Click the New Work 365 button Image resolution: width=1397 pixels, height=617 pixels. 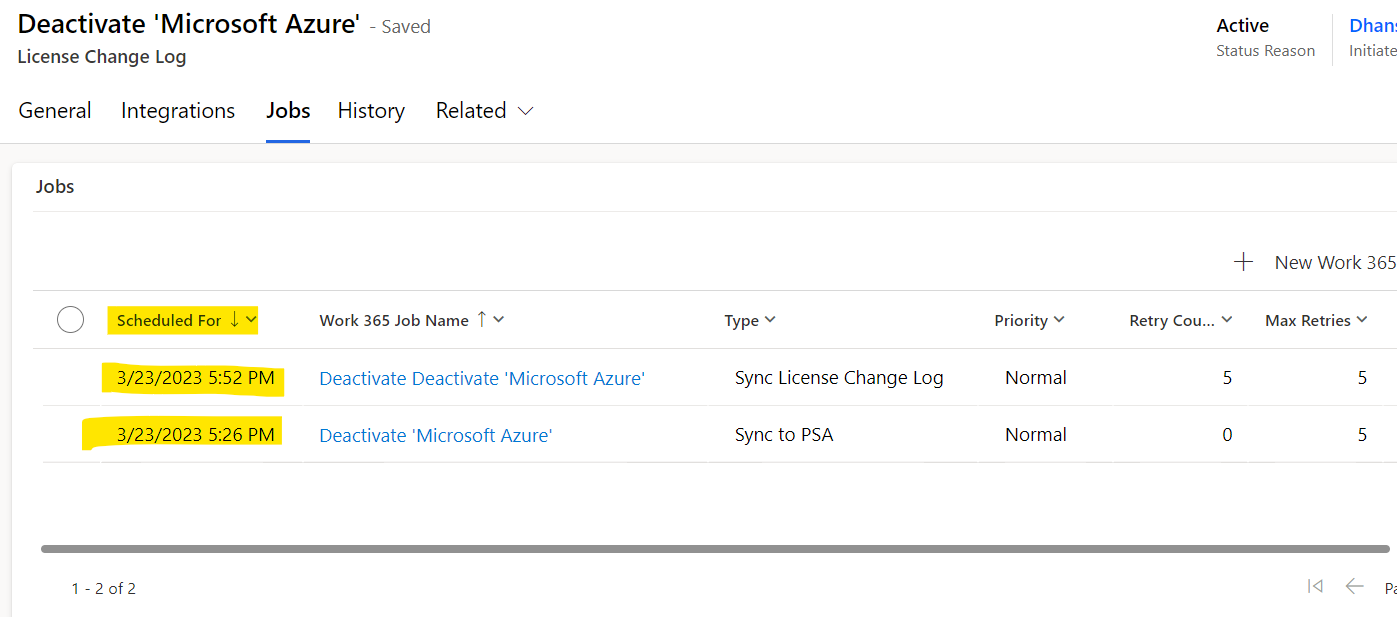coord(1334,262)
